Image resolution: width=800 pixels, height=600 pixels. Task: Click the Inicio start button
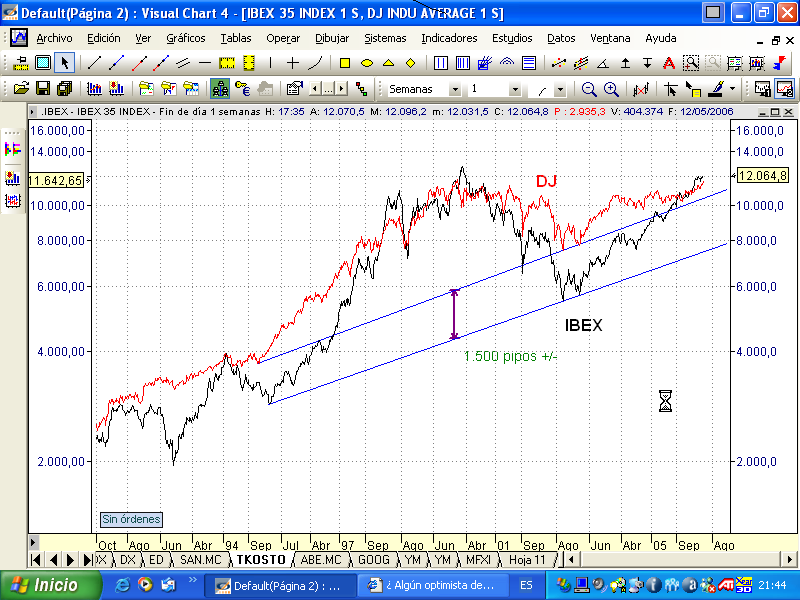51,585
